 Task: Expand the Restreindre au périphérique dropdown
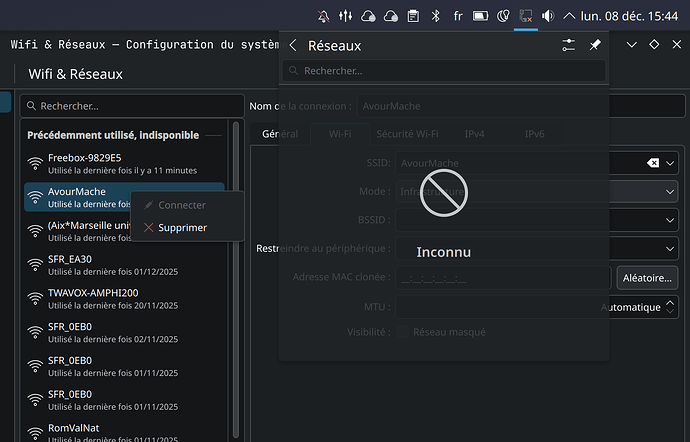click(x=670, y=248)
